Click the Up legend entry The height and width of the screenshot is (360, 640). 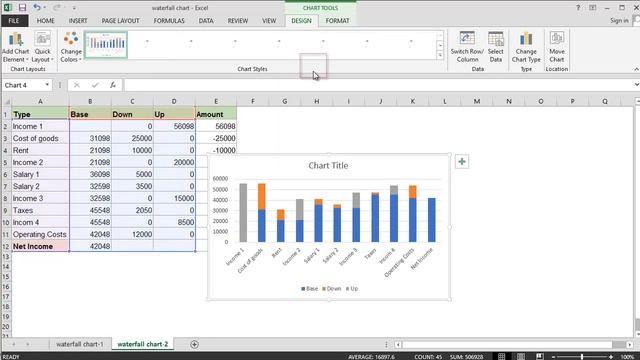(x=351, y=289)
